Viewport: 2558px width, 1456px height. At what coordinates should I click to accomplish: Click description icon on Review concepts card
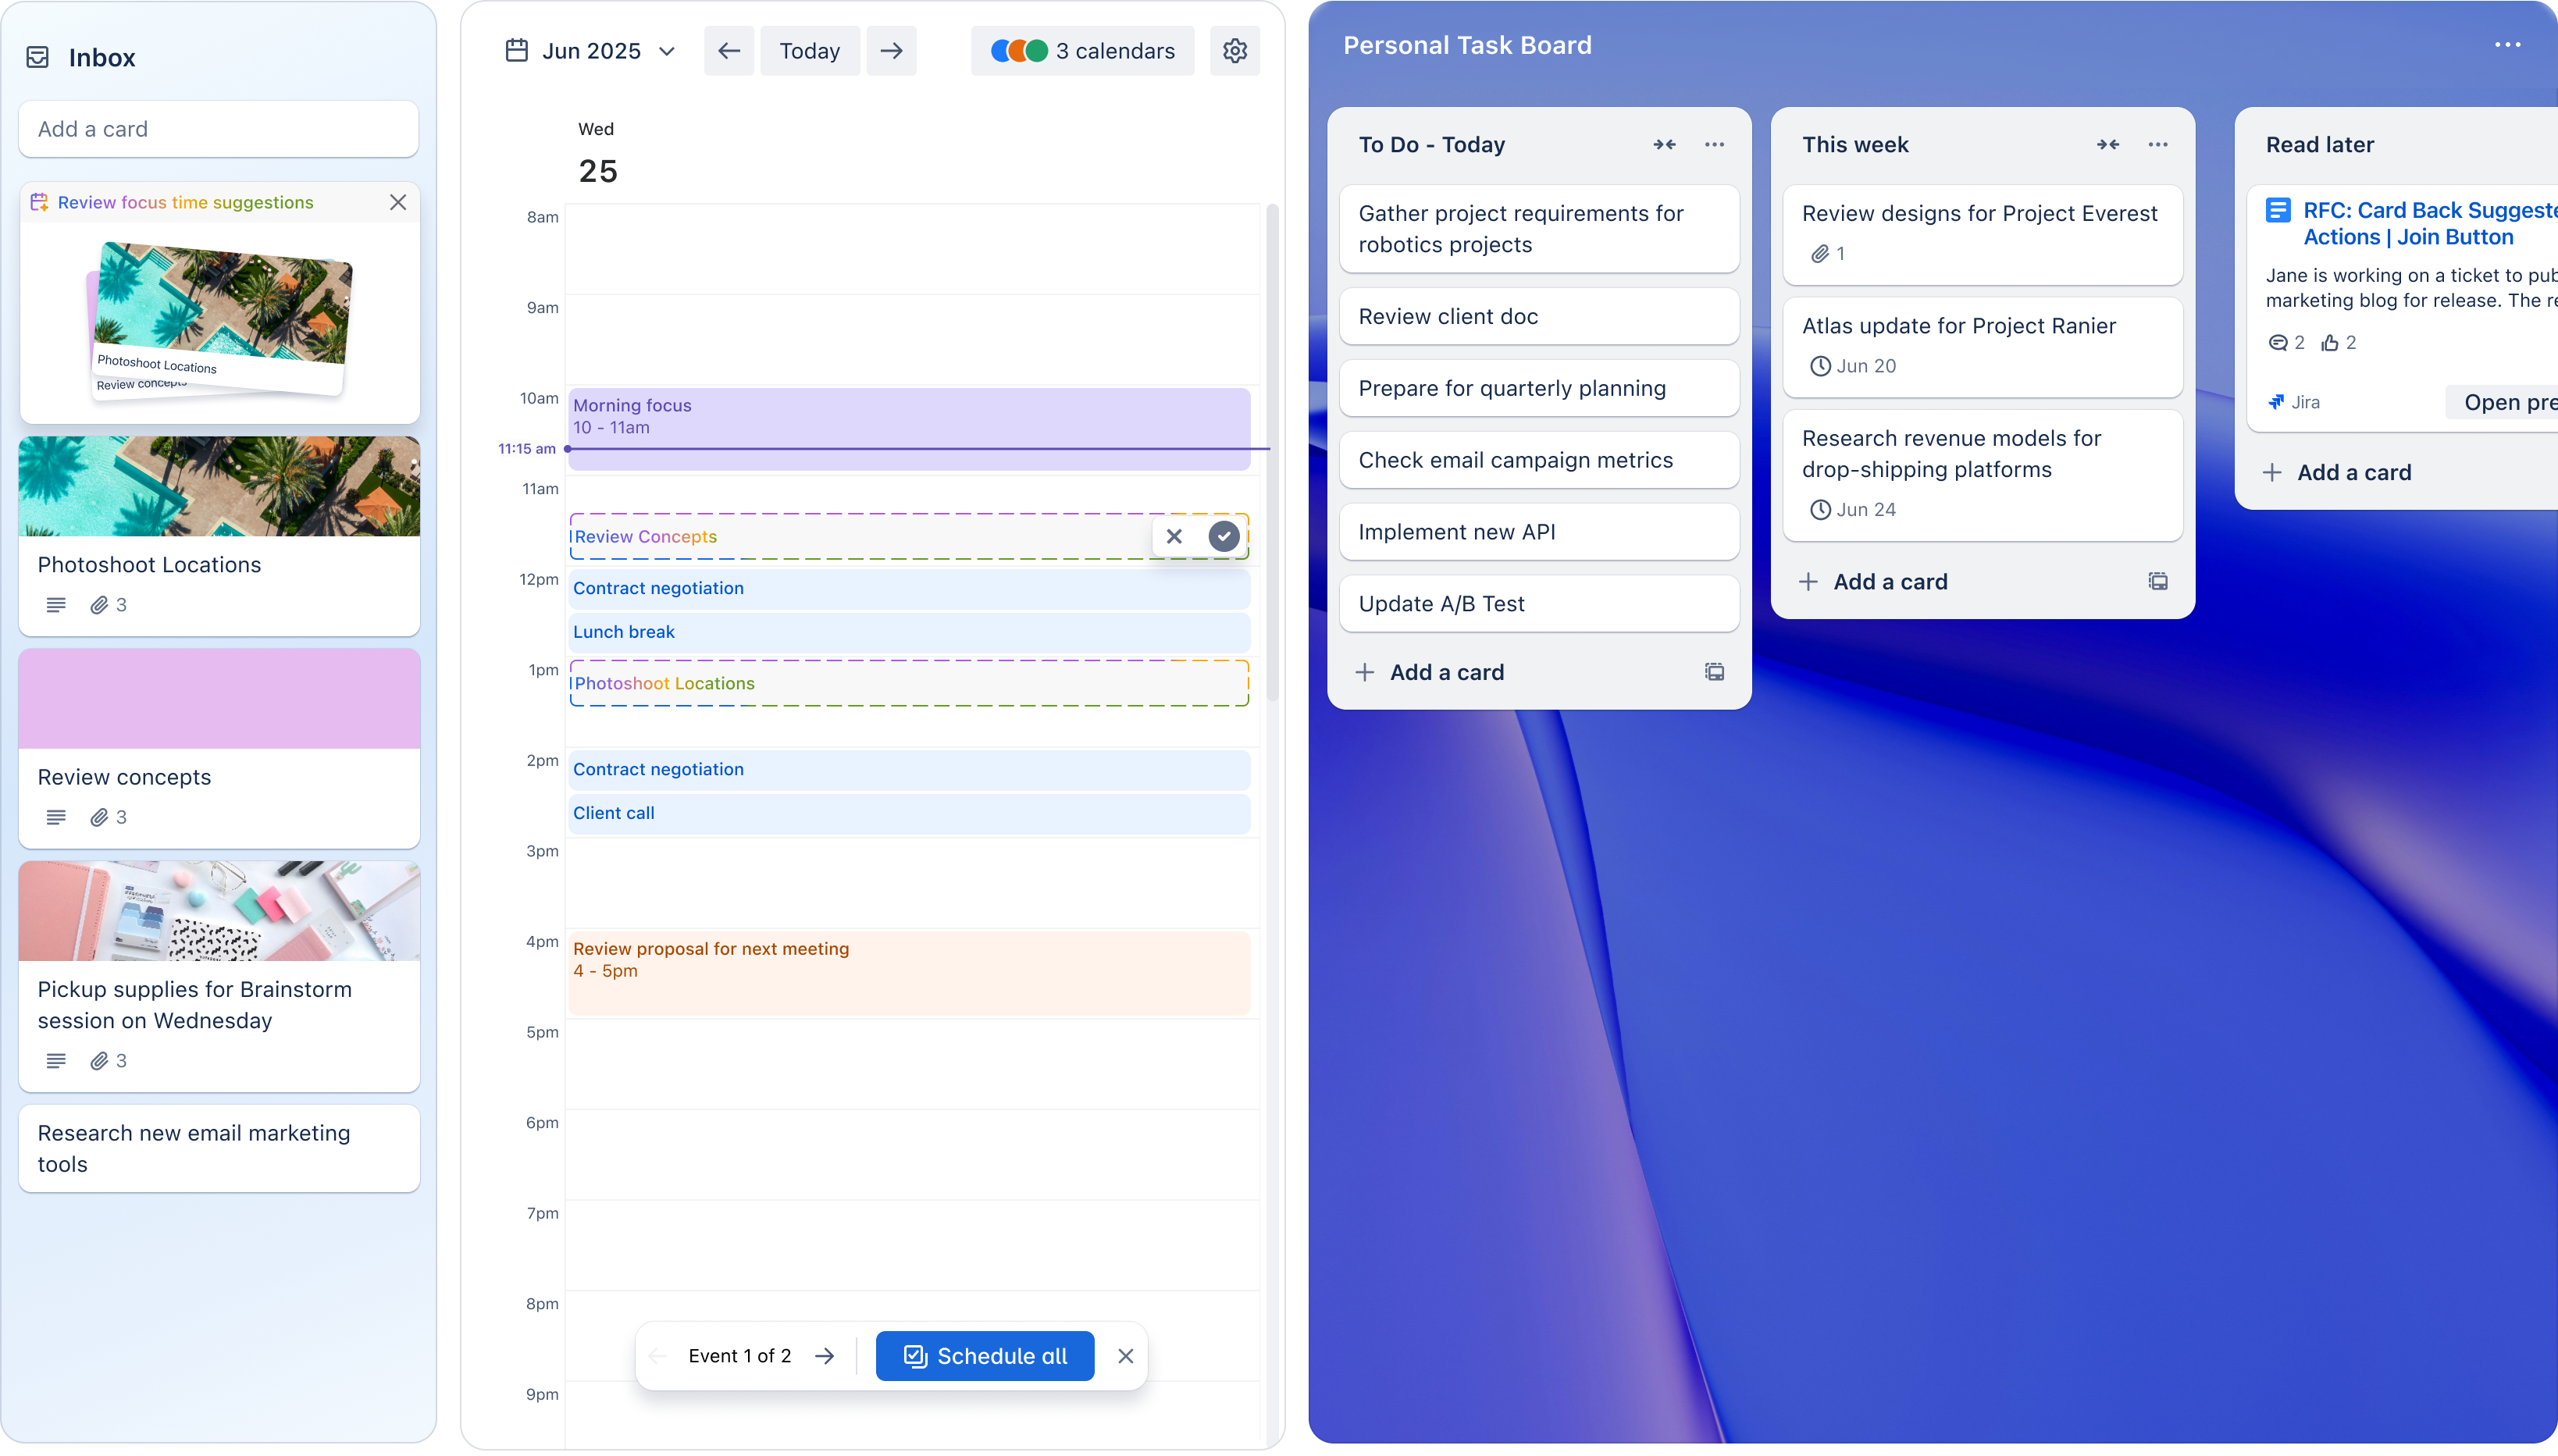[x=56, y=817]
